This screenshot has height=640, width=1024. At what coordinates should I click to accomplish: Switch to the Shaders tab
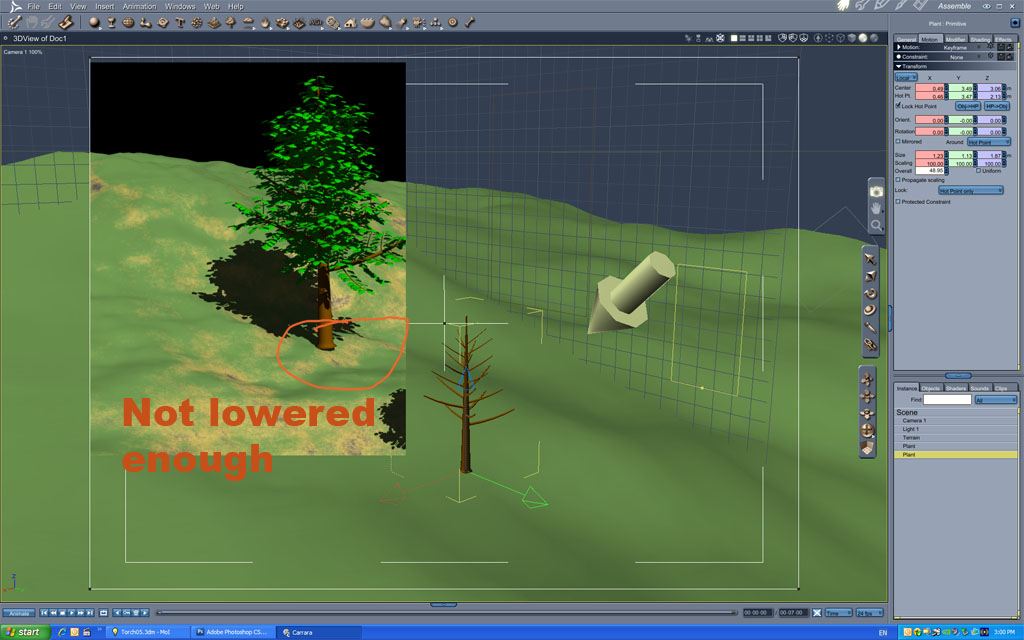[955, 388]
